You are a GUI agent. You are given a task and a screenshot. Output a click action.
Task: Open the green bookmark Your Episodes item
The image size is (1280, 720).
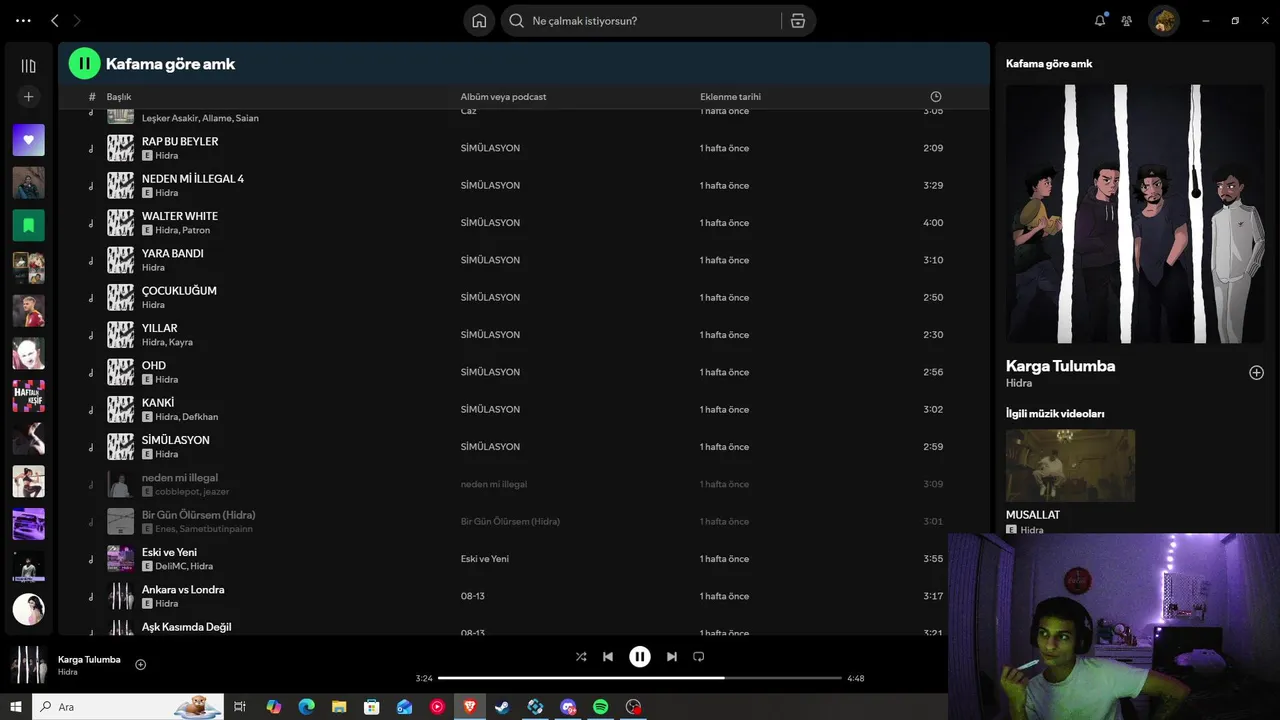pyautogui.click(x=28, y=225)
